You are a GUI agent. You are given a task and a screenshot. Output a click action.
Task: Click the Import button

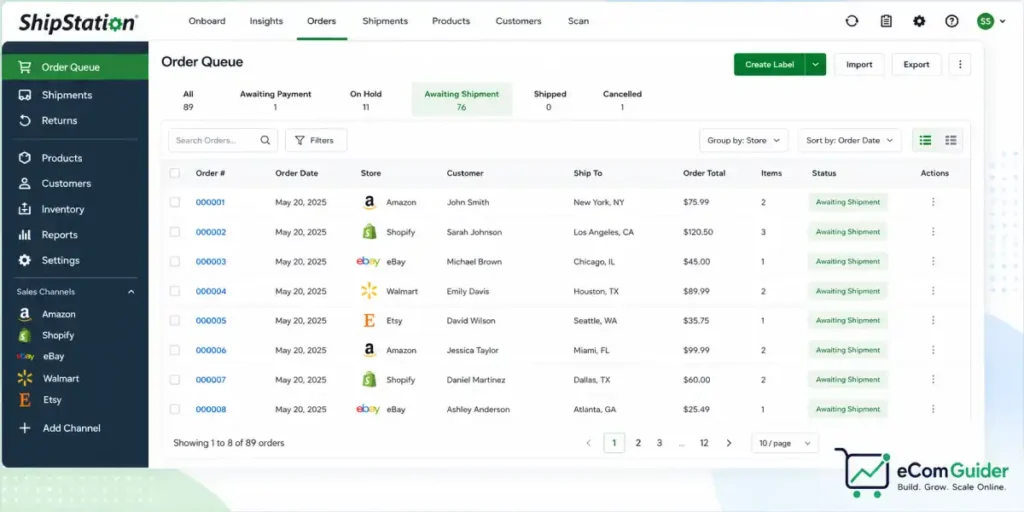[x=859, y=65]
